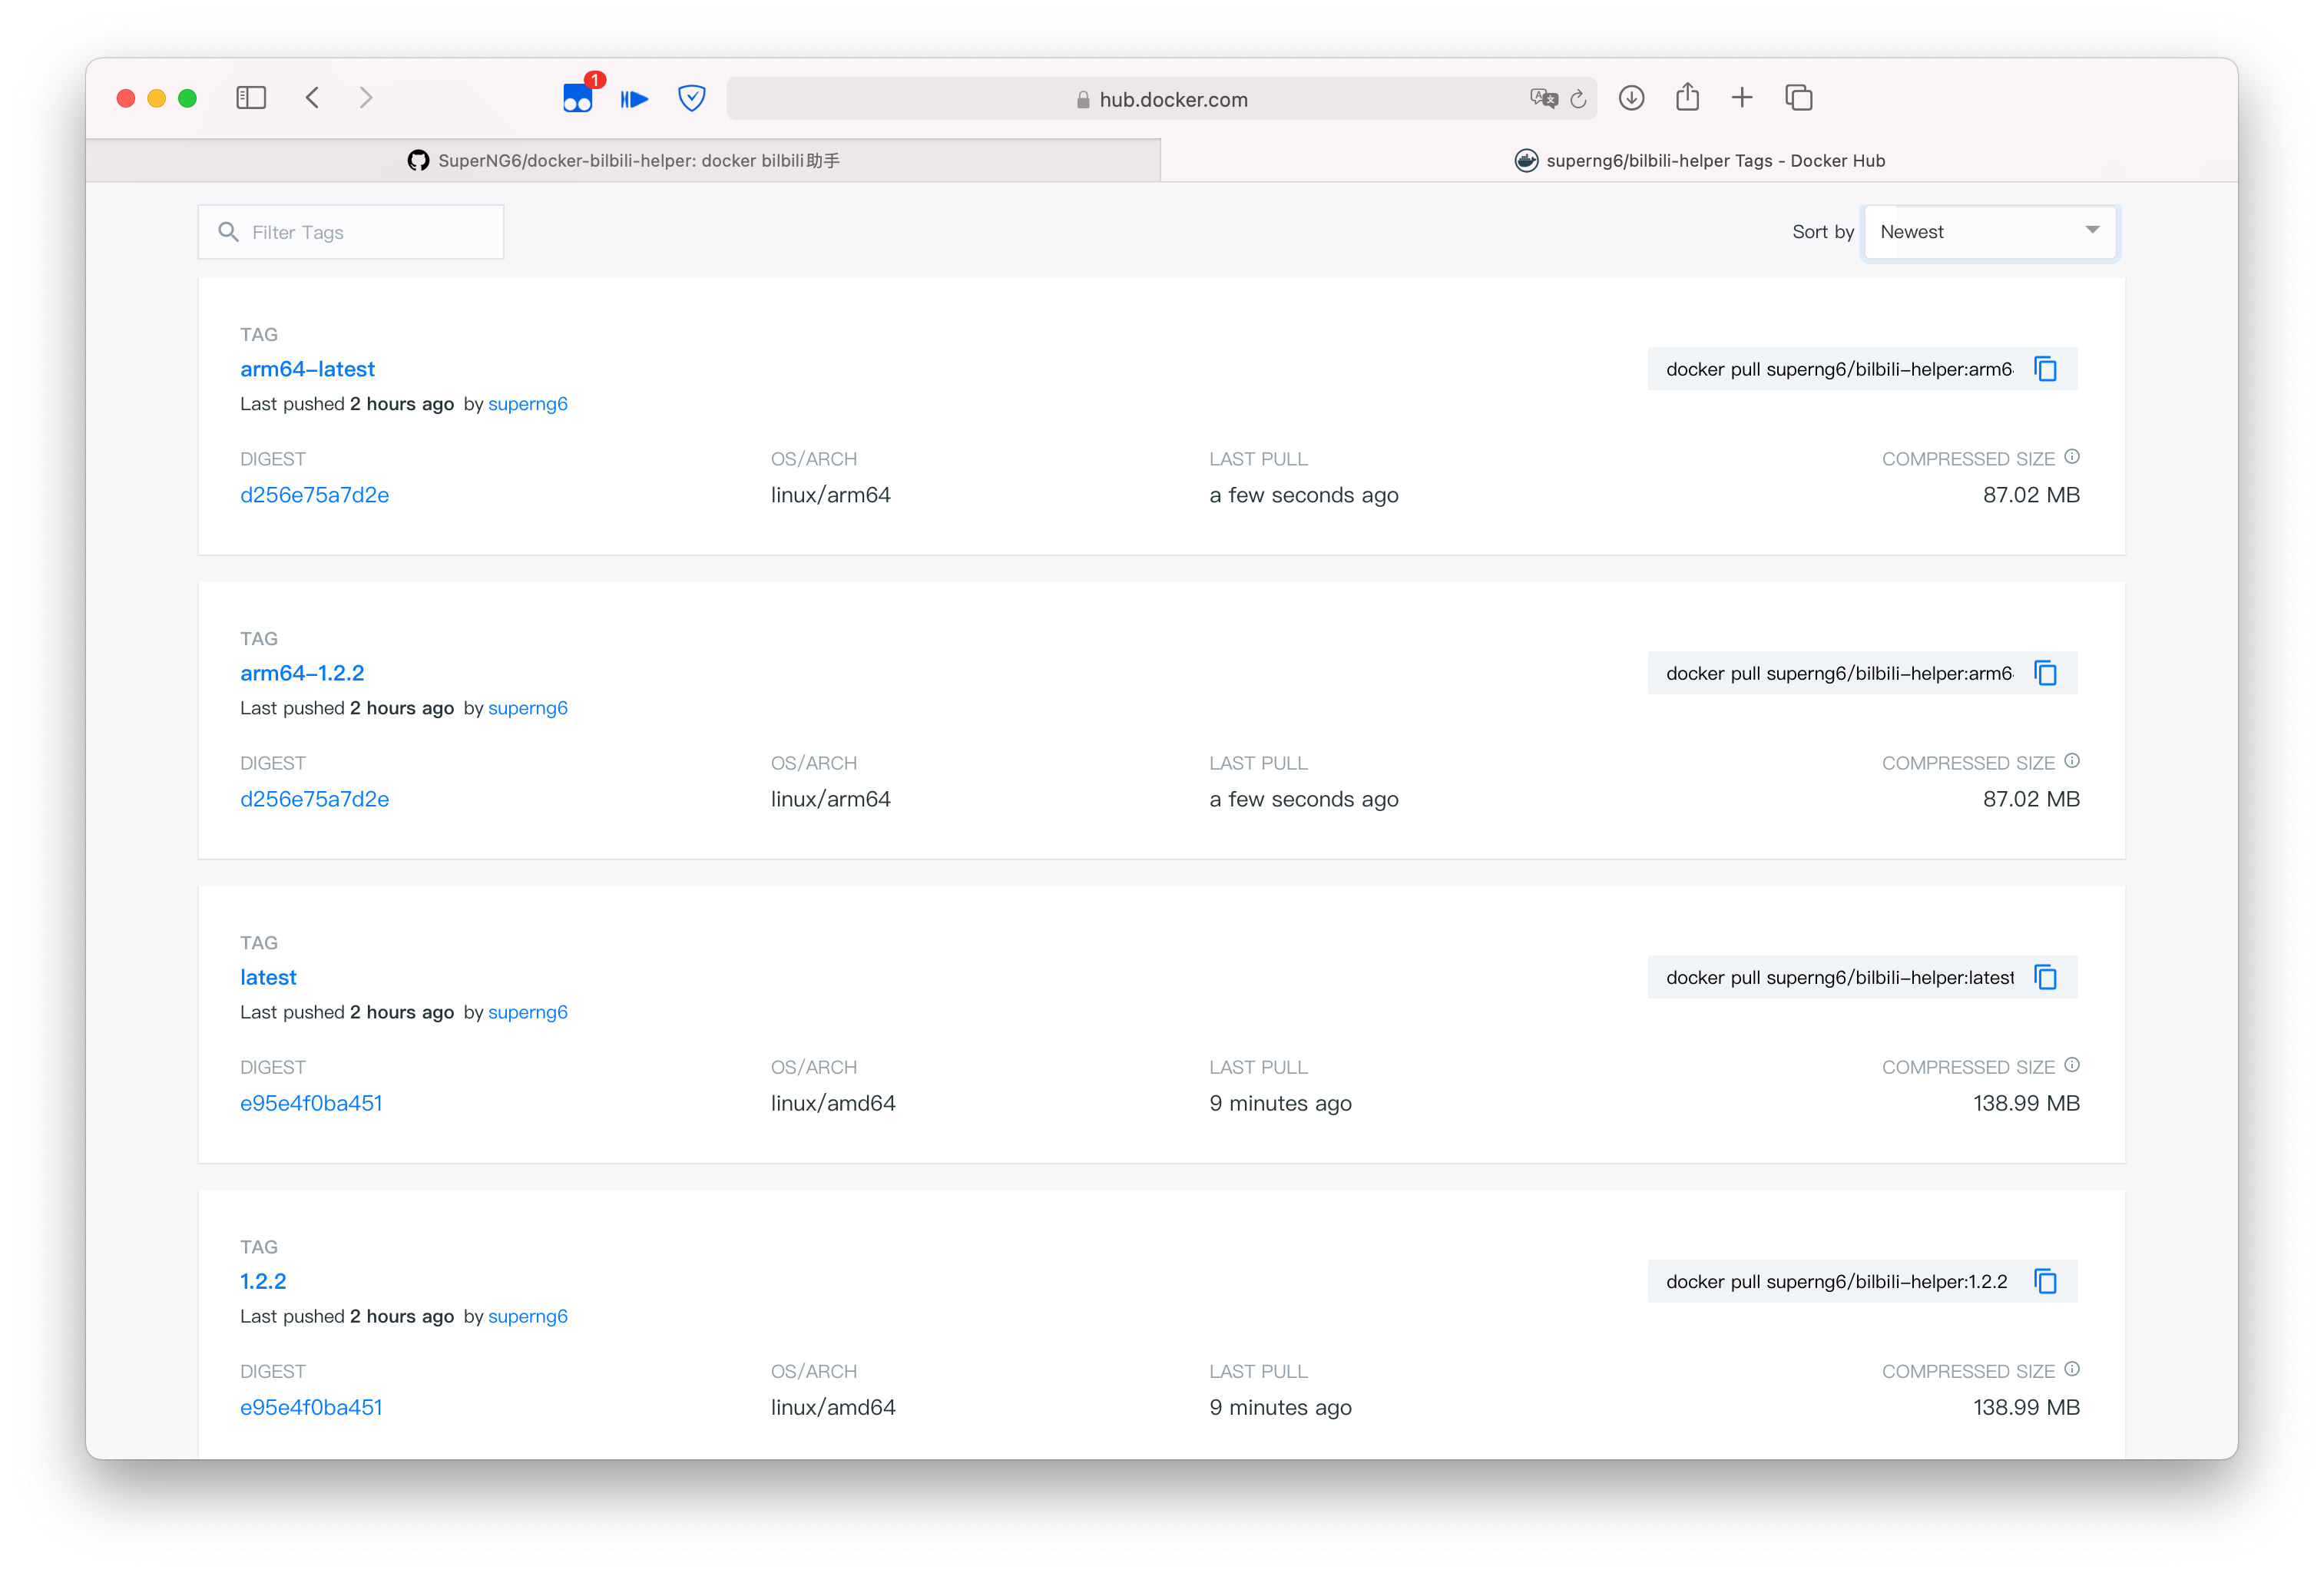Open the shield privacy extension
This screenshot has height=1573, width=2324.
coord(691,98)
